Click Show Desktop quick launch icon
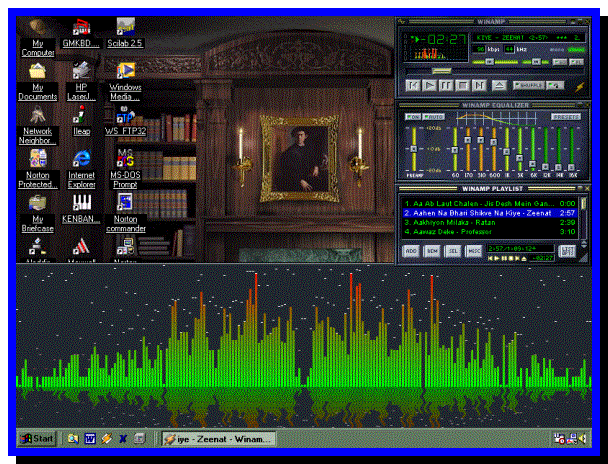 pos(140,439)
